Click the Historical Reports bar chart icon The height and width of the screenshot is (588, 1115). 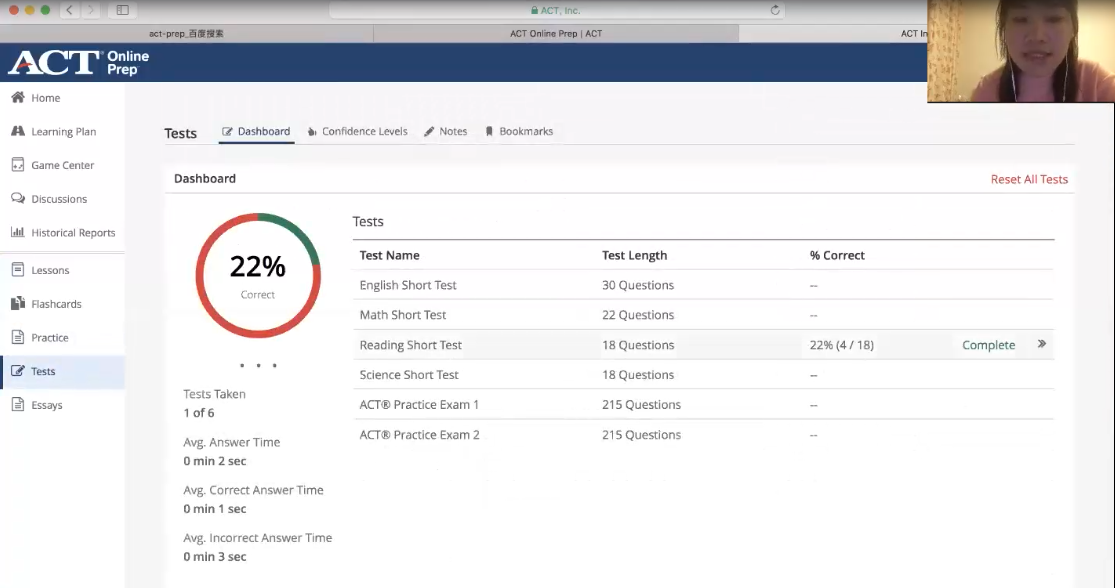[18, 232]
